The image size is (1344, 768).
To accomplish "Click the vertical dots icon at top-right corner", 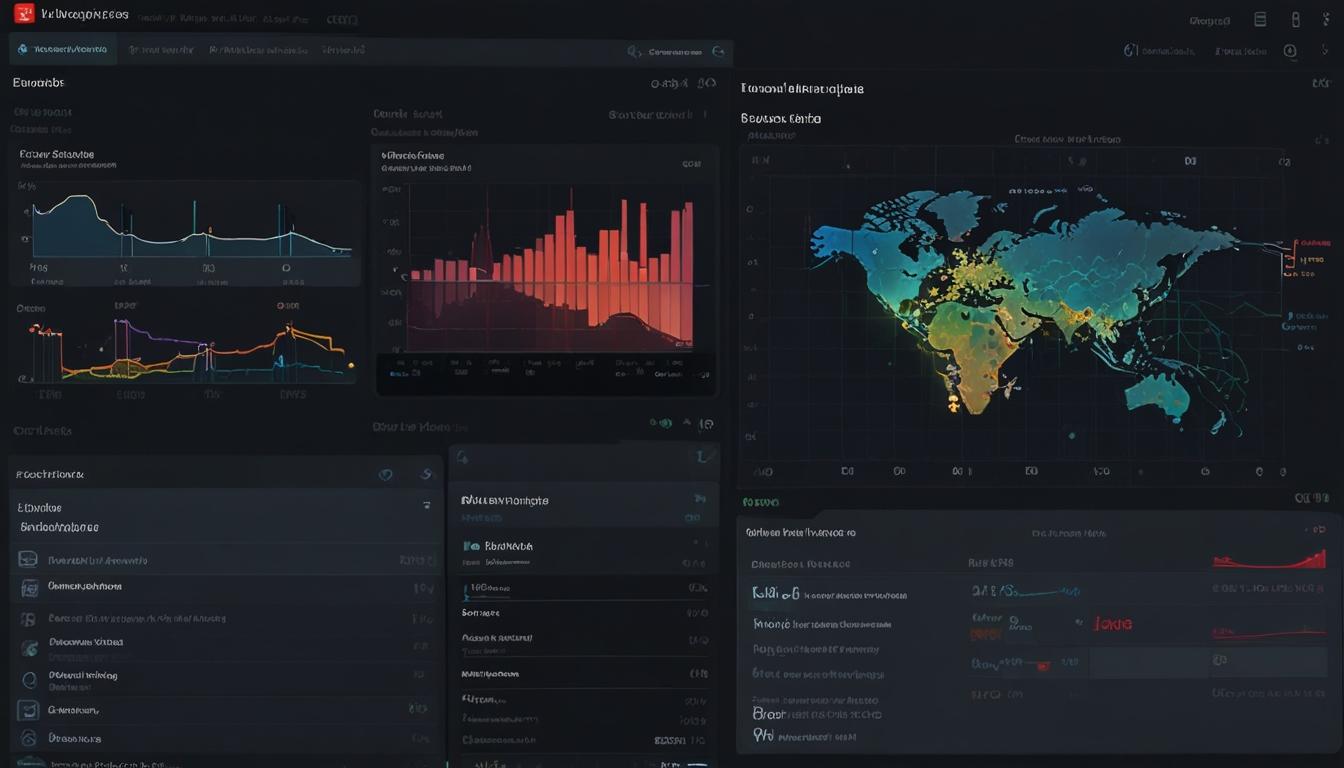I will (x=1326, y=19).
